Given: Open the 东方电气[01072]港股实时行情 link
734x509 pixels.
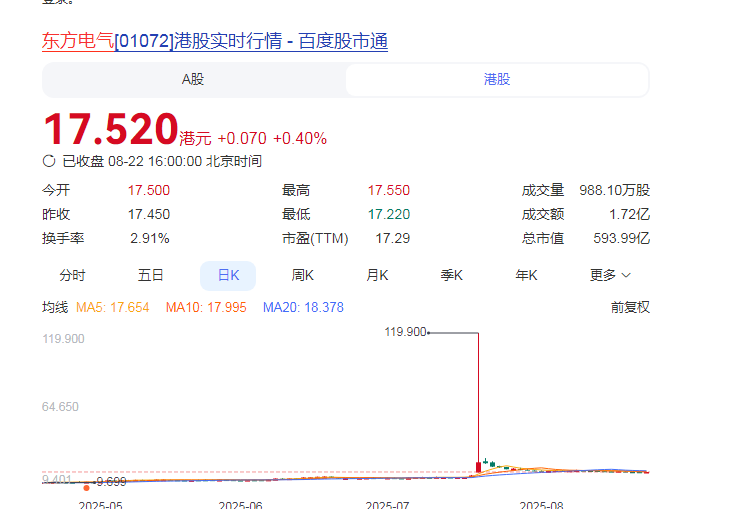Looking at the screenshot, I should click(214, 41).
